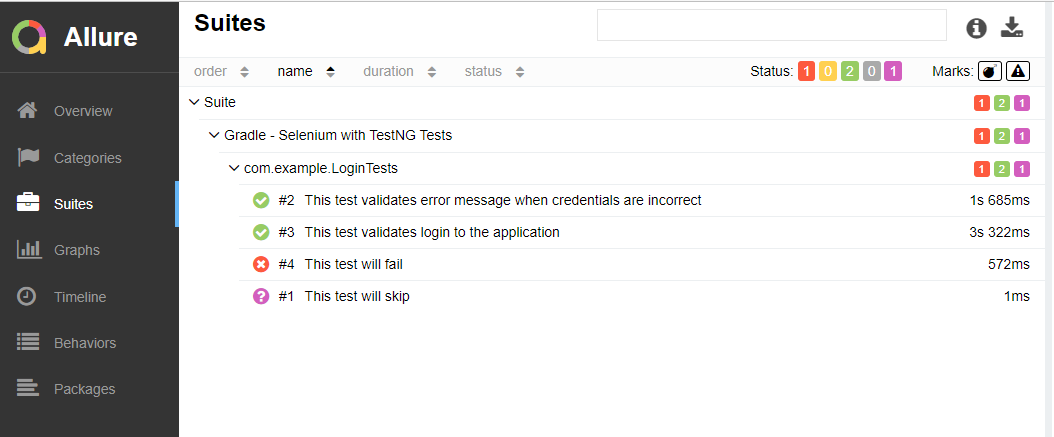Image resolution: width=1054 pixels, height=437 pixels.
Task: Click the Packages icon in sidebar
Action: pyautogui.click(x=28, y=389)
